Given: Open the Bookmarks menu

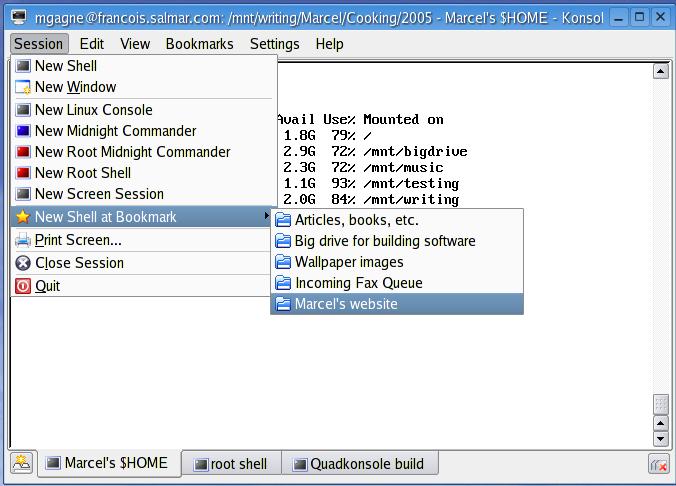Looking at the screenshot, I should (x=200, y=44).
